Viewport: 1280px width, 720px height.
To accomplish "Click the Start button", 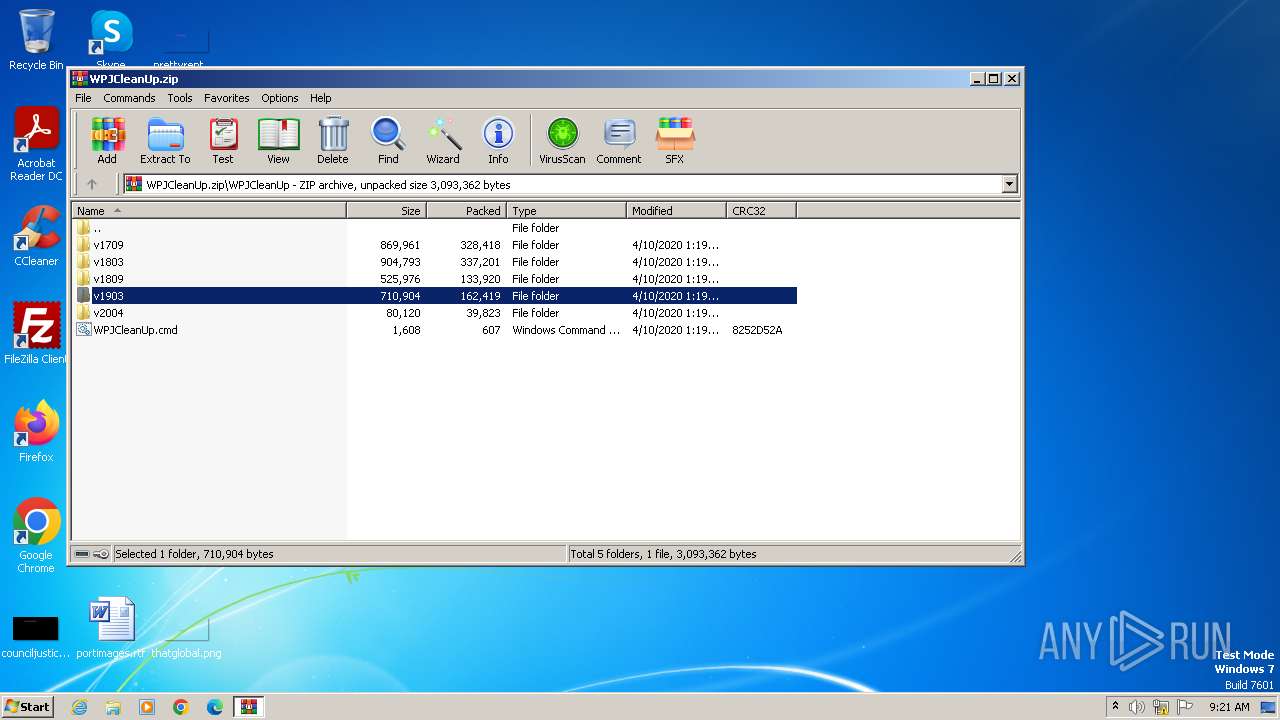I will (x=28, y=707).
